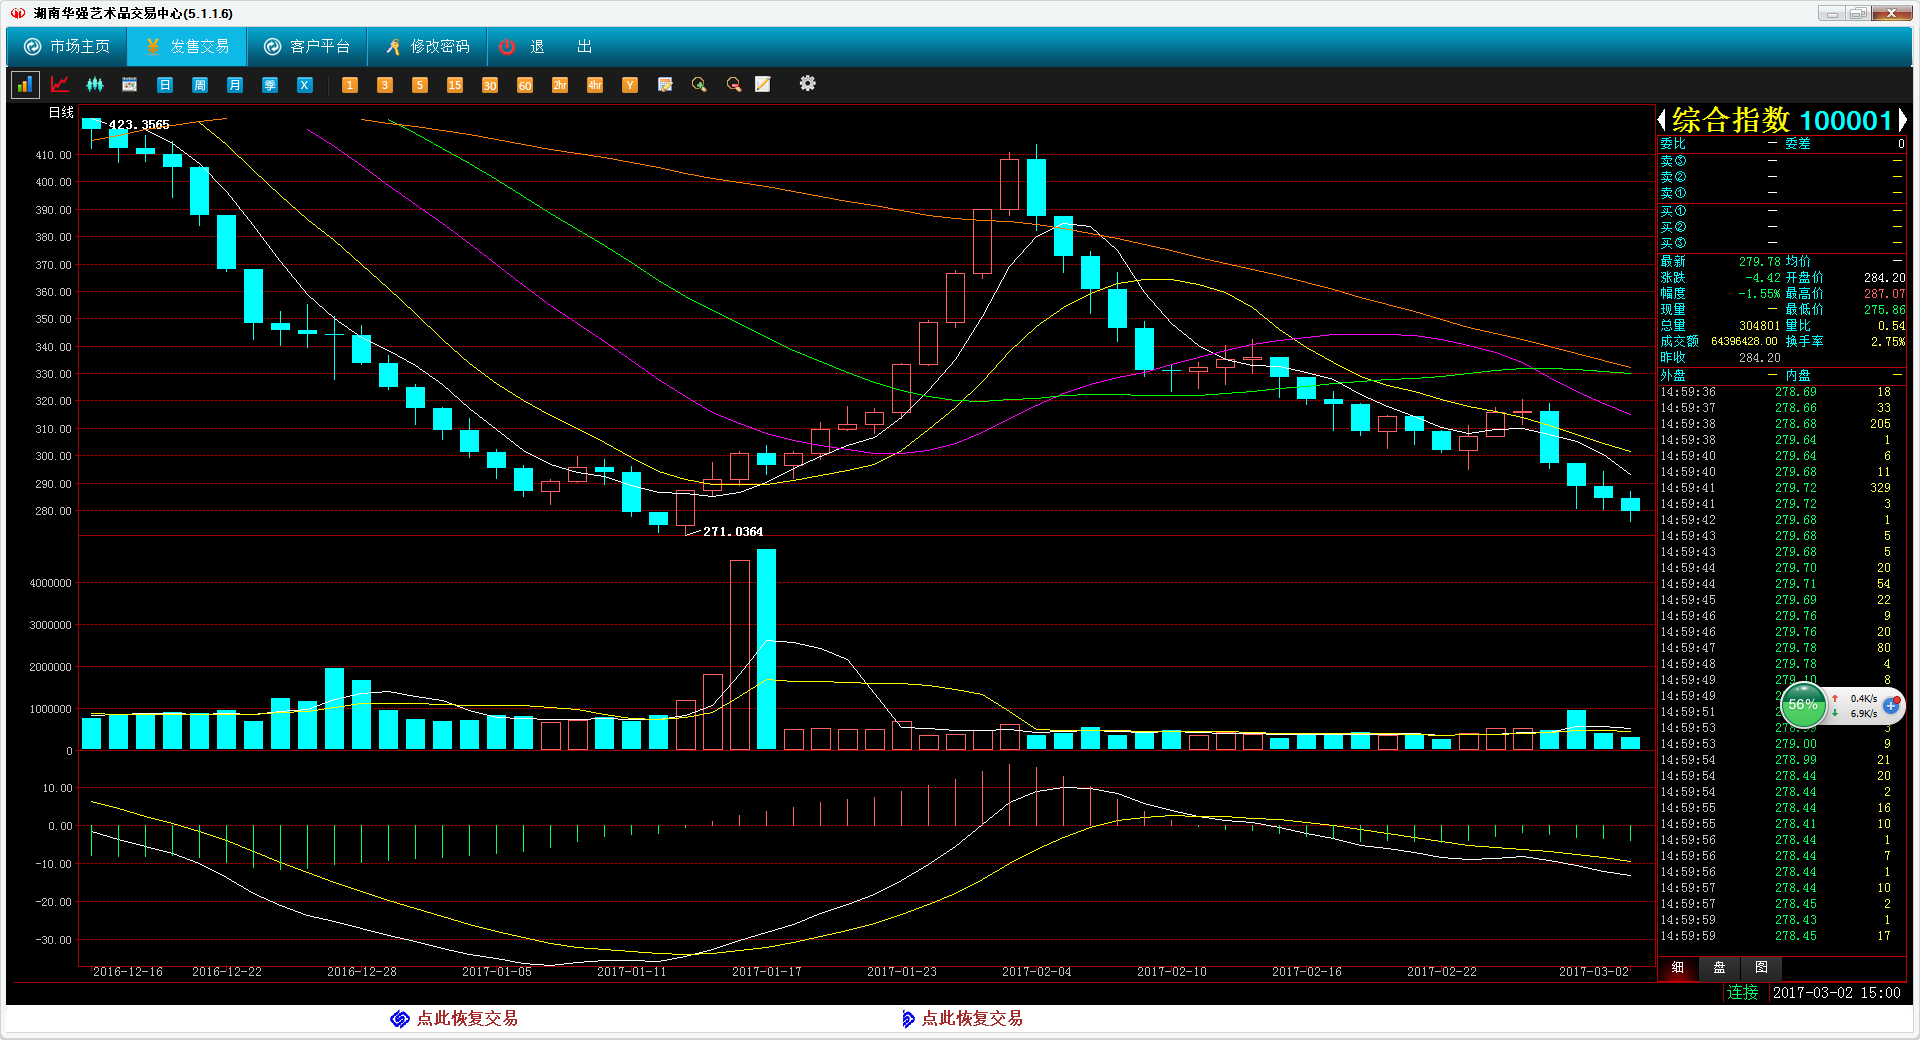
Task: Select the candlestick chart icon
Action: [95, 85]
